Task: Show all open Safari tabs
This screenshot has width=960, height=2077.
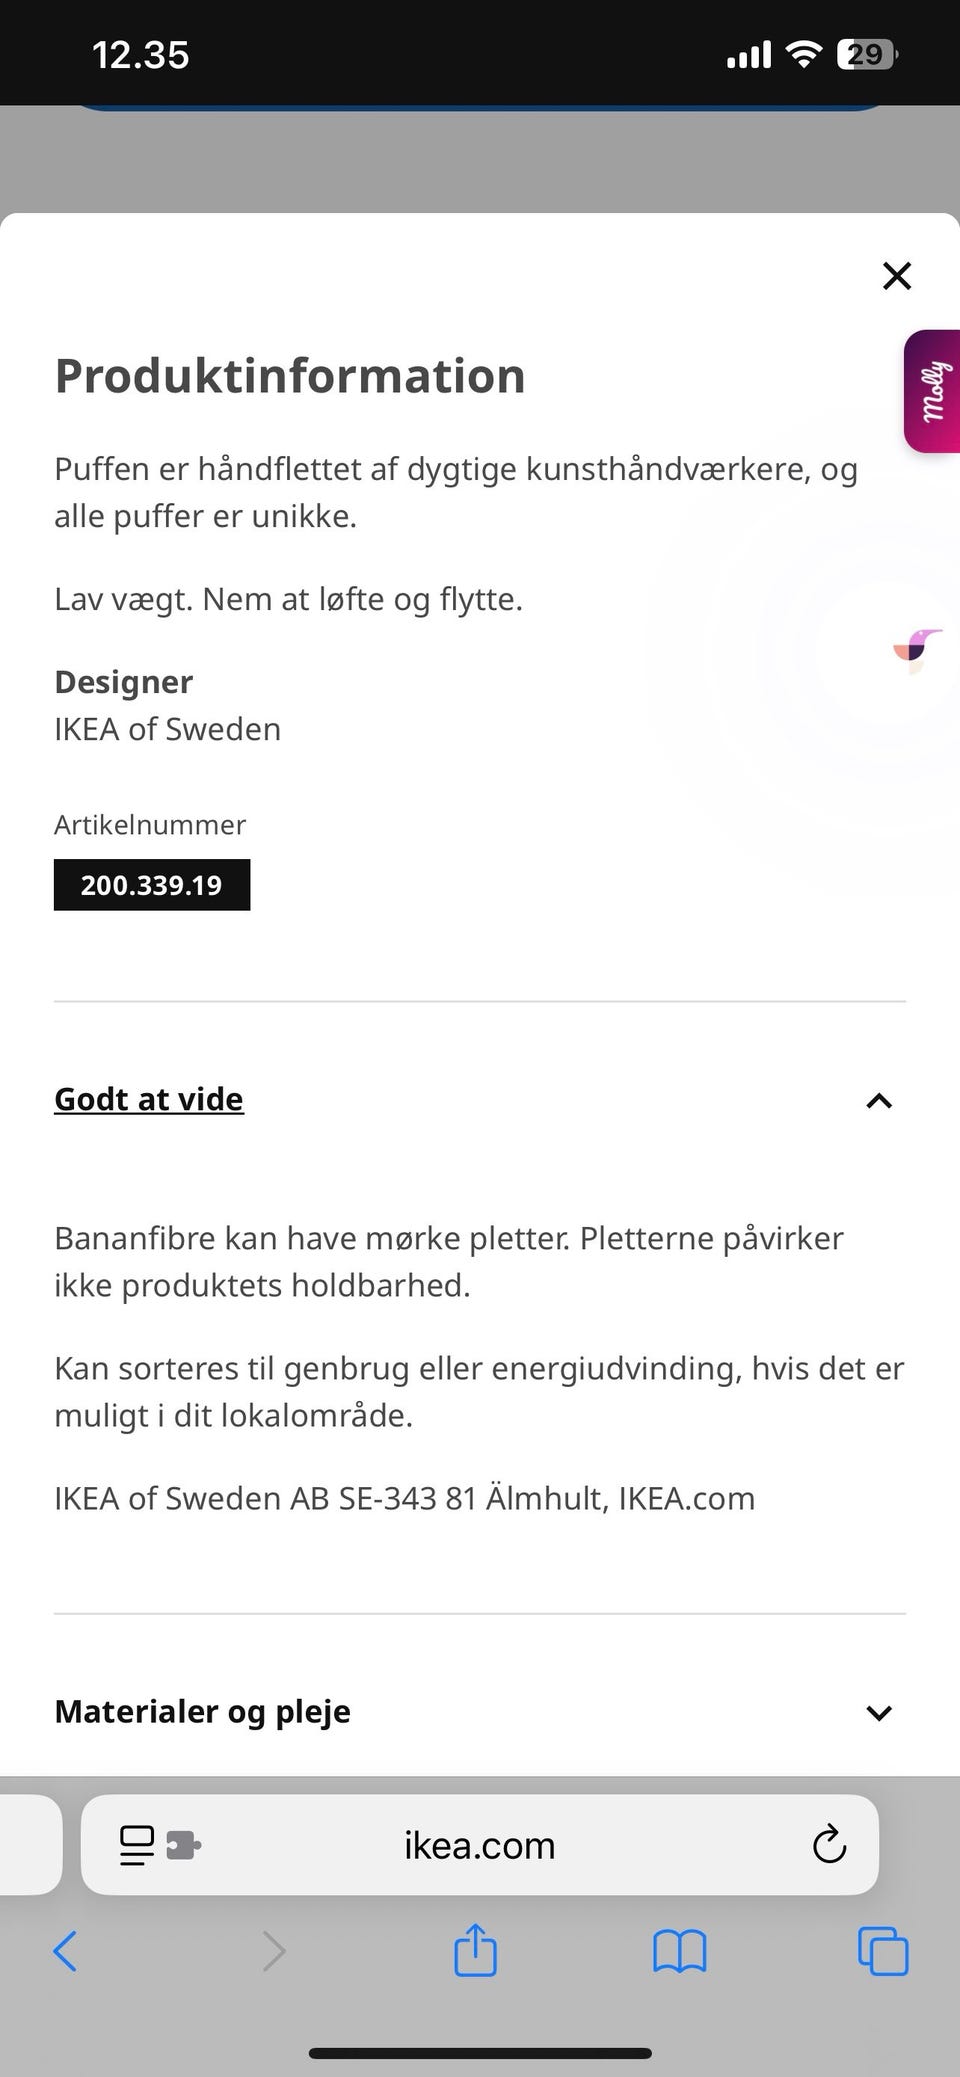Action: click(883, 1951)
